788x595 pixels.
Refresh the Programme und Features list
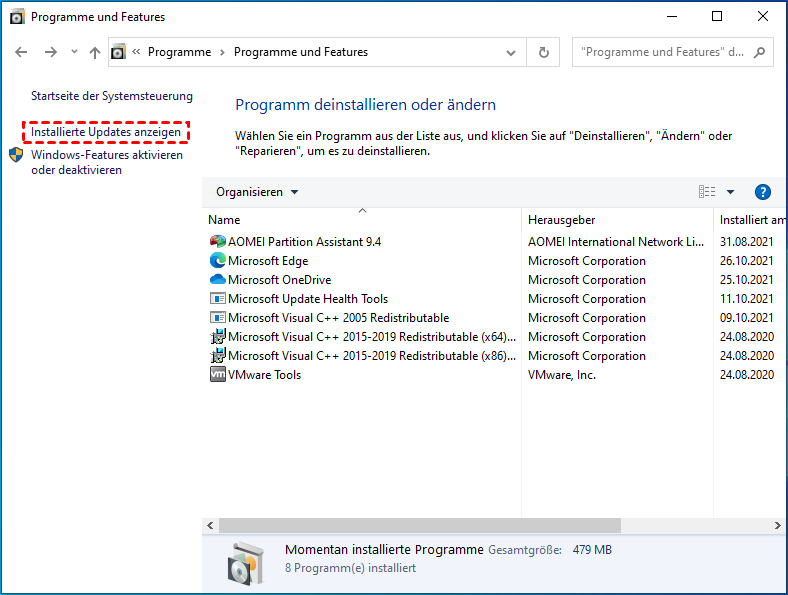(x=543, y=52)
